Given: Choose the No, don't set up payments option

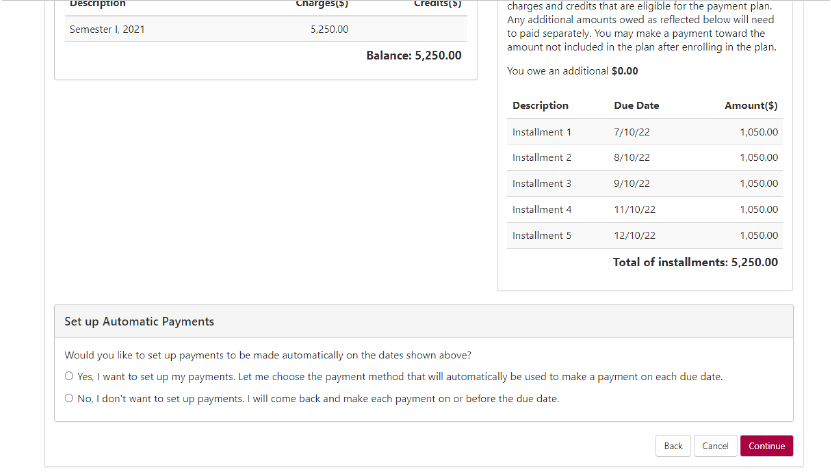Looking at the screenshot, I should (69, 399).
